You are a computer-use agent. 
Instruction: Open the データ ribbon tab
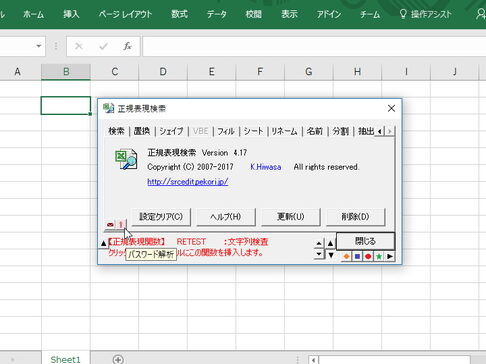pos(217,14)
